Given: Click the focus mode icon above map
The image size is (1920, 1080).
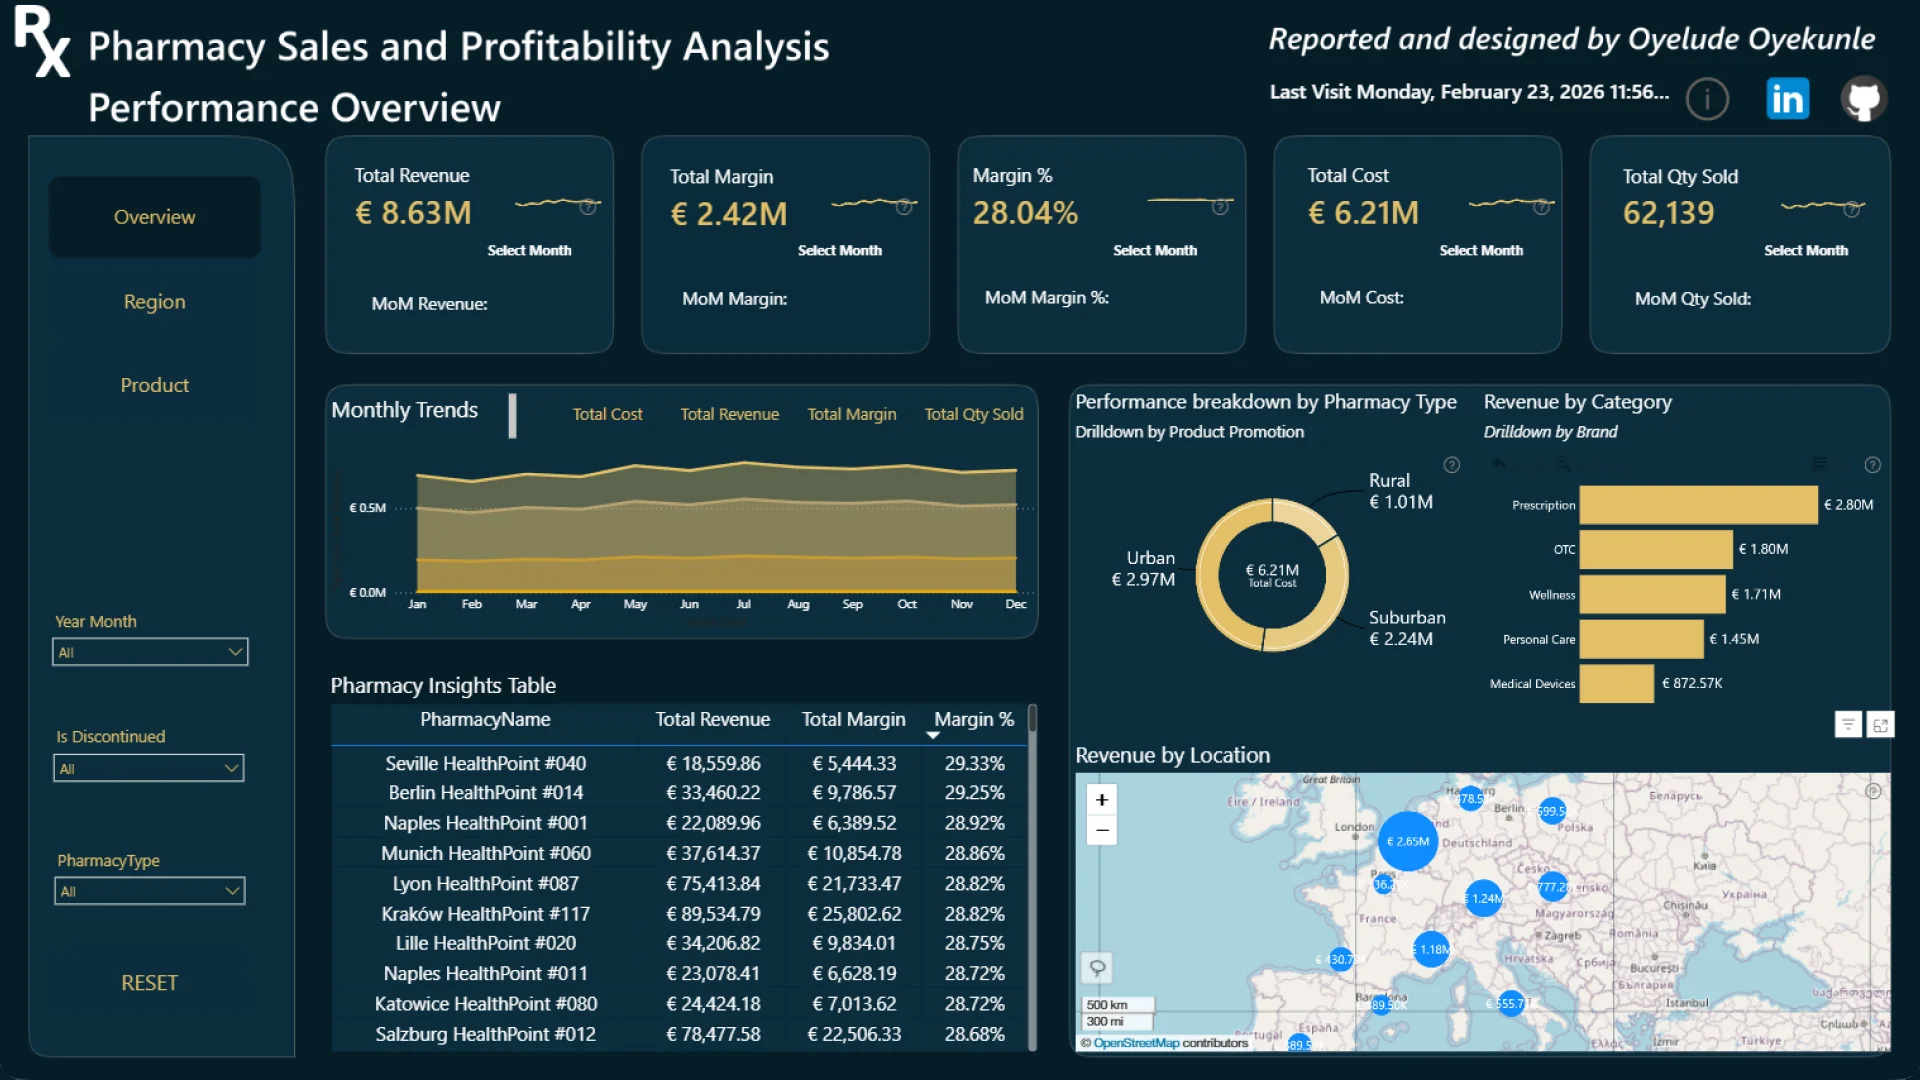Looking at the screenshot, I should (1880, 725).
